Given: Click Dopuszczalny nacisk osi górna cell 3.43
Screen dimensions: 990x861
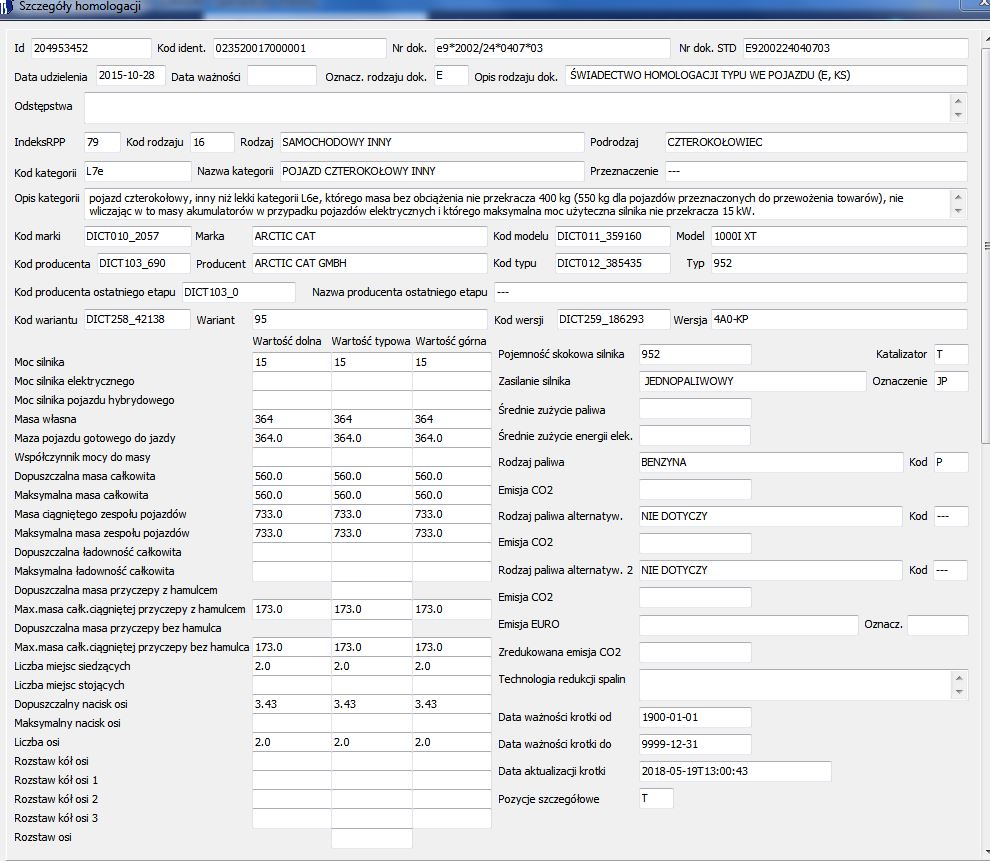Looking at the screenshot, I should 451,704.
